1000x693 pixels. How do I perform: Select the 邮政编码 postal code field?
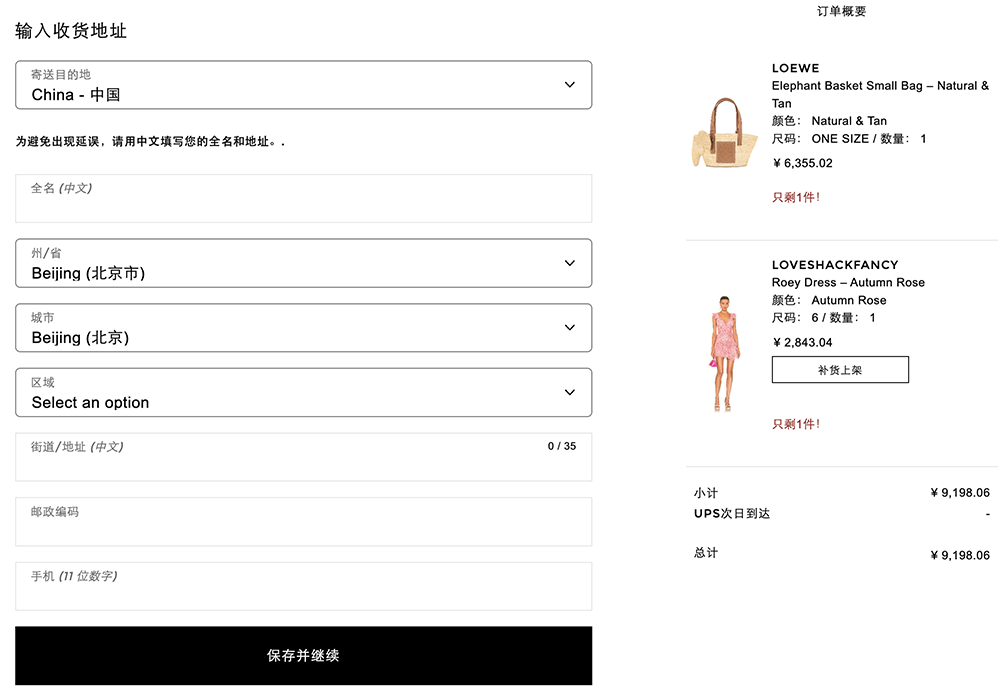(304, 522)
